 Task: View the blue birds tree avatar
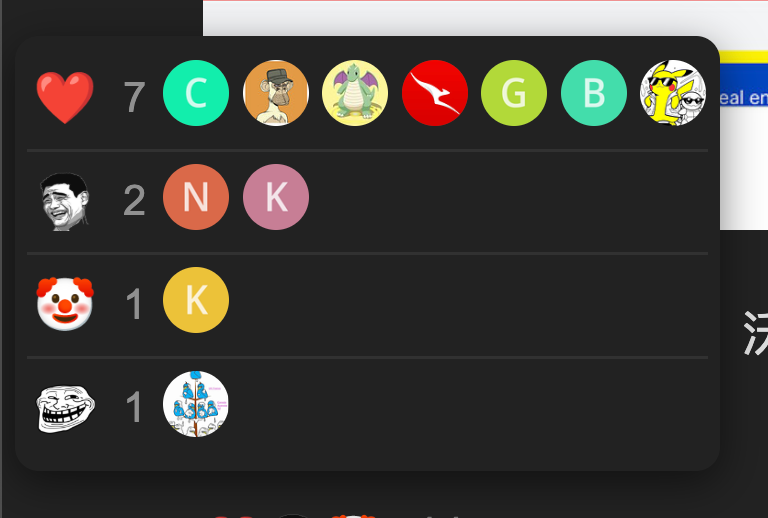(x=196, y=404)
